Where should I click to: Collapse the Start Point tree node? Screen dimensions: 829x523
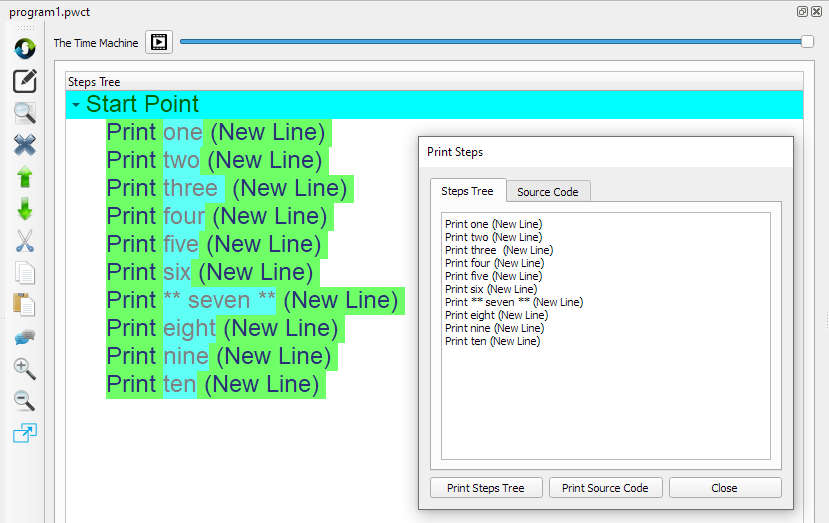coord(76,105)
